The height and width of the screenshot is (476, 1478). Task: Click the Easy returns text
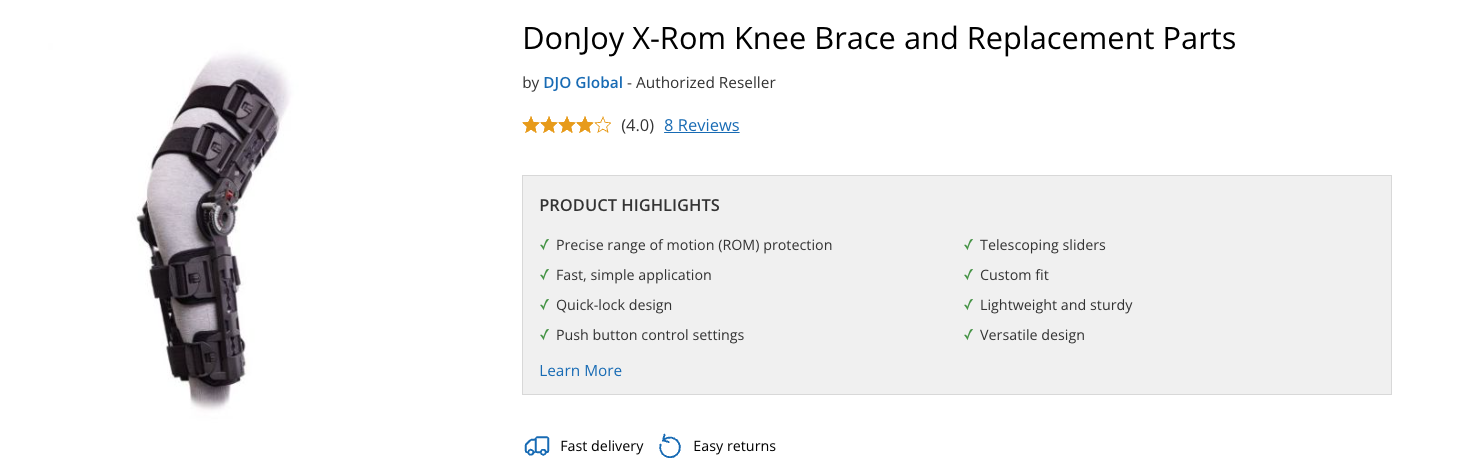point(734,446)
